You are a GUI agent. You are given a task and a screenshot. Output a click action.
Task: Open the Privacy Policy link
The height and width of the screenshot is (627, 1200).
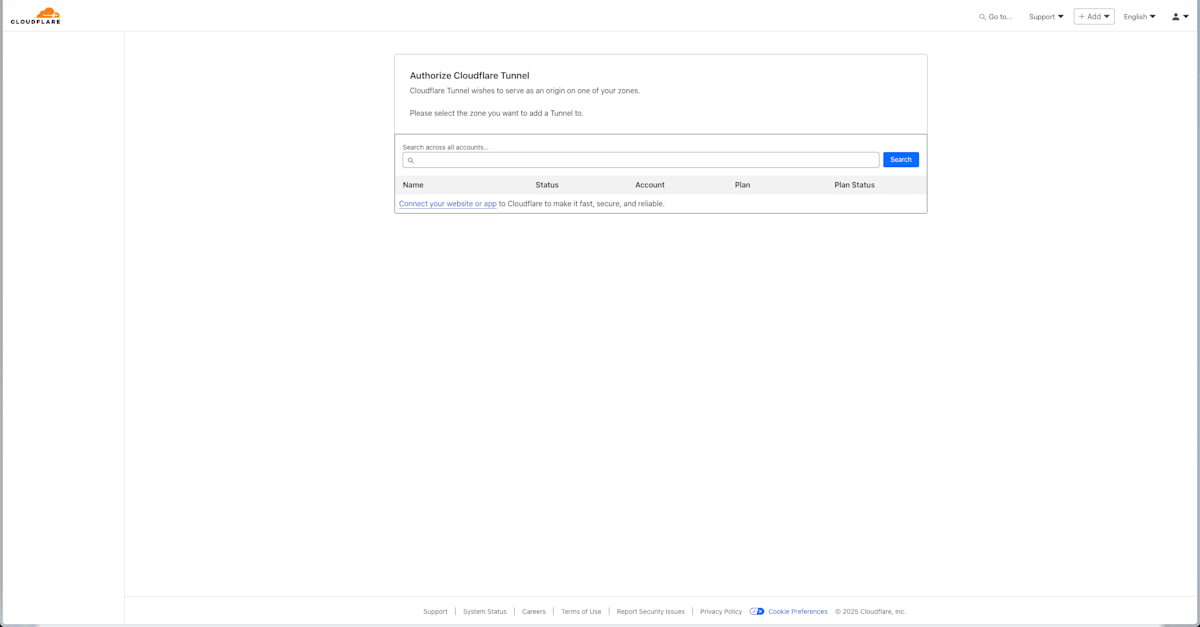coord(721,612)
